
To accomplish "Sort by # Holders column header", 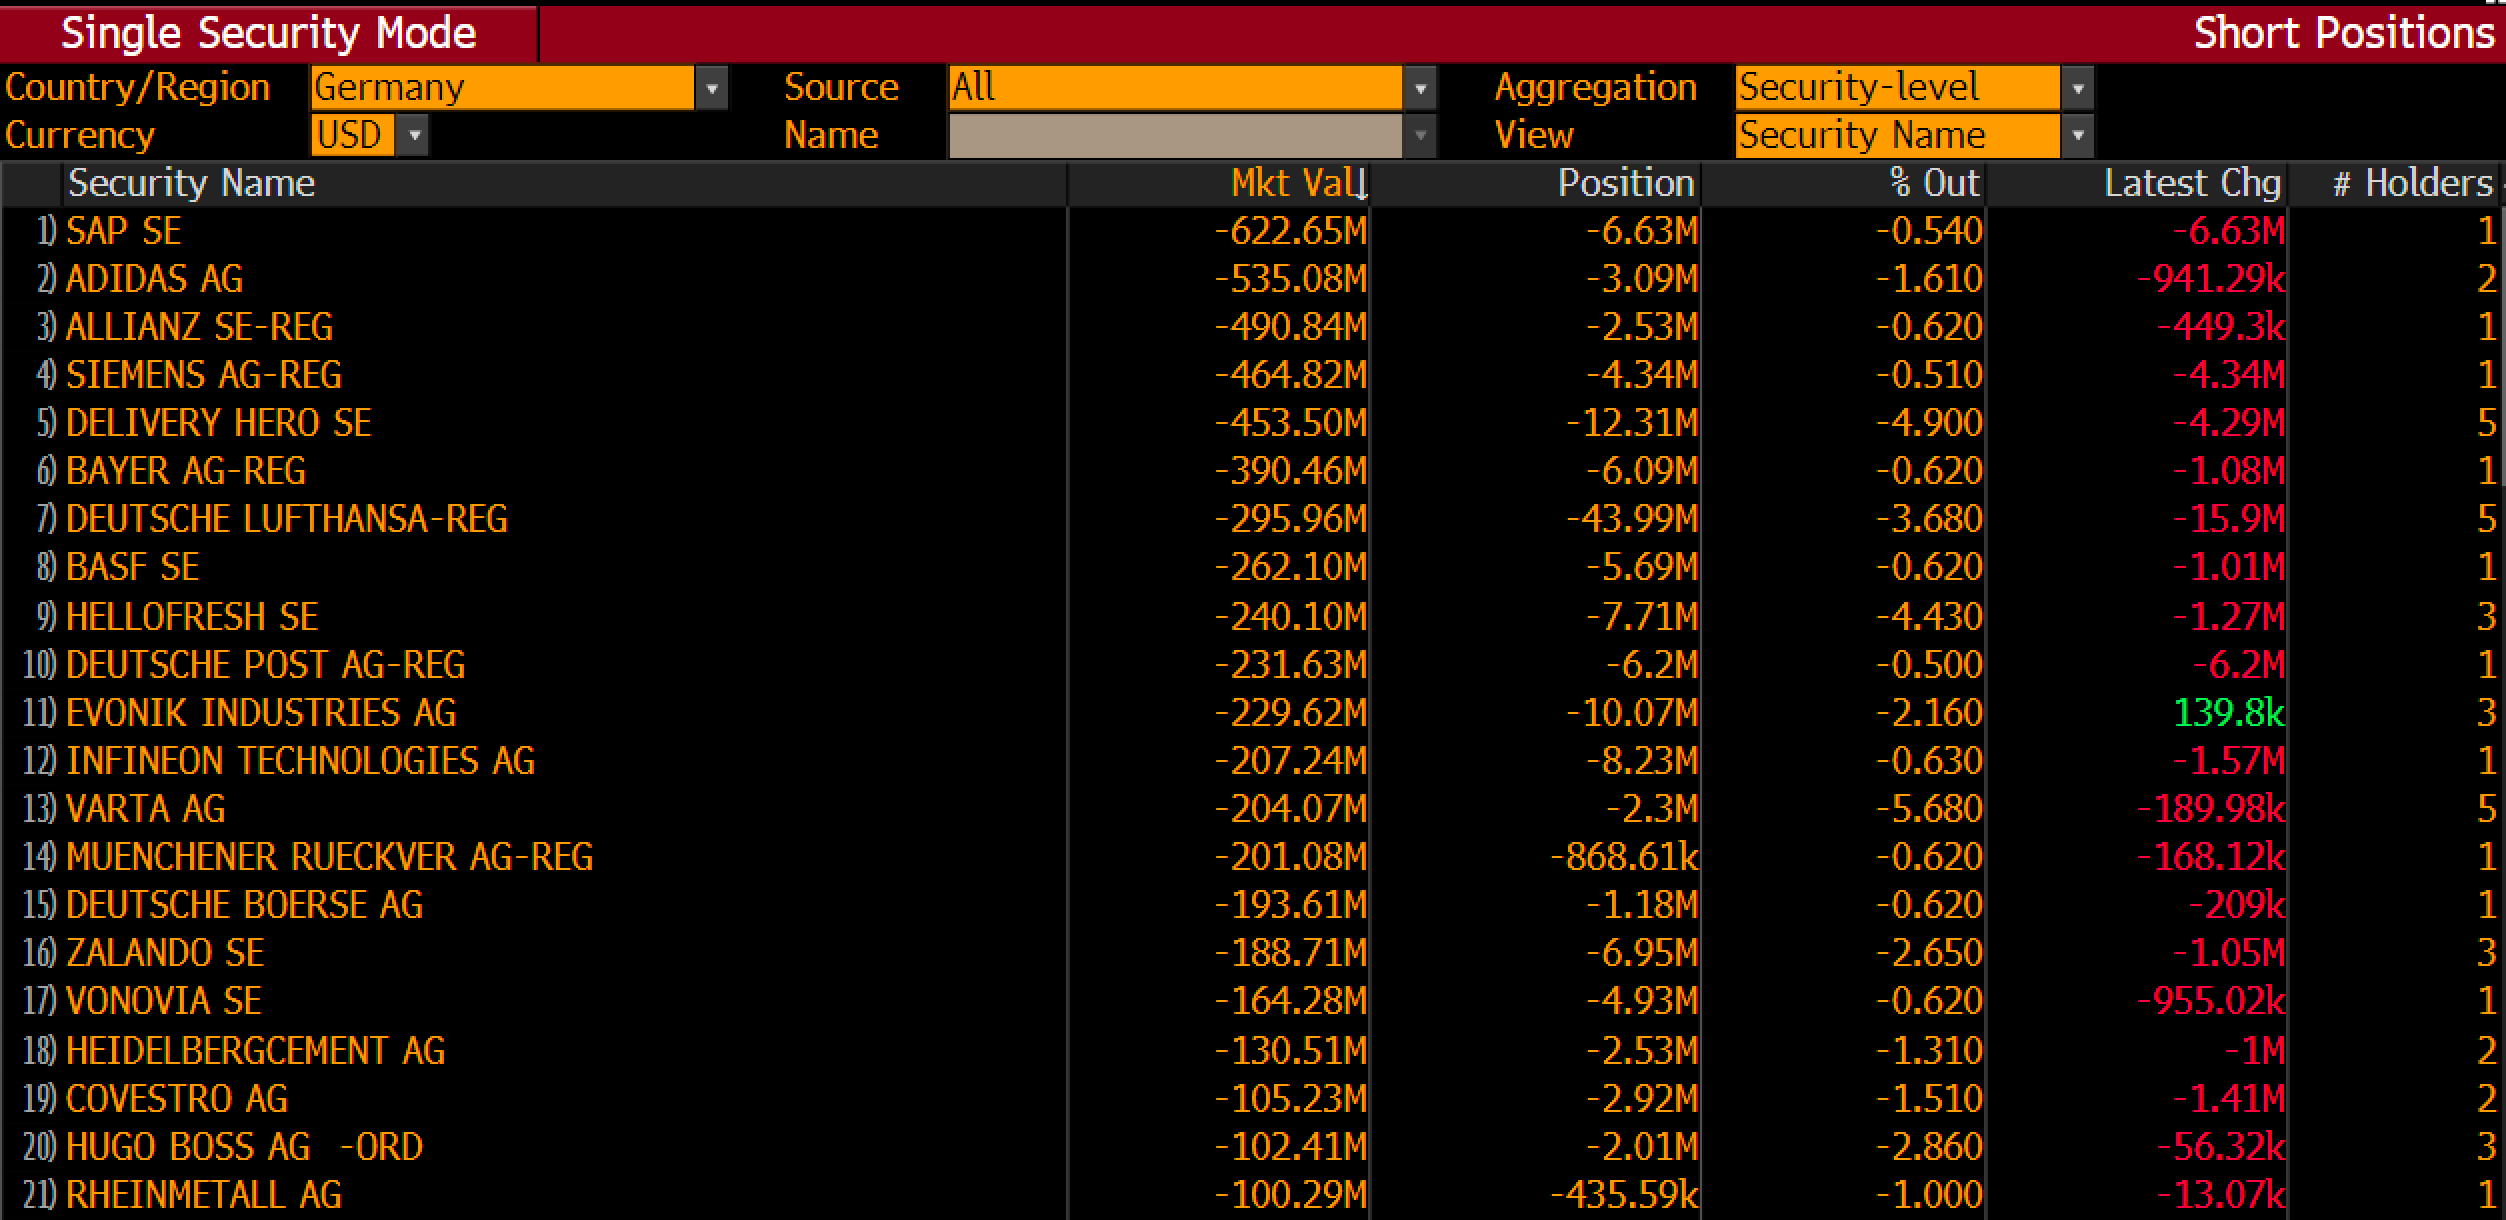I will (x=2411, y=183).
